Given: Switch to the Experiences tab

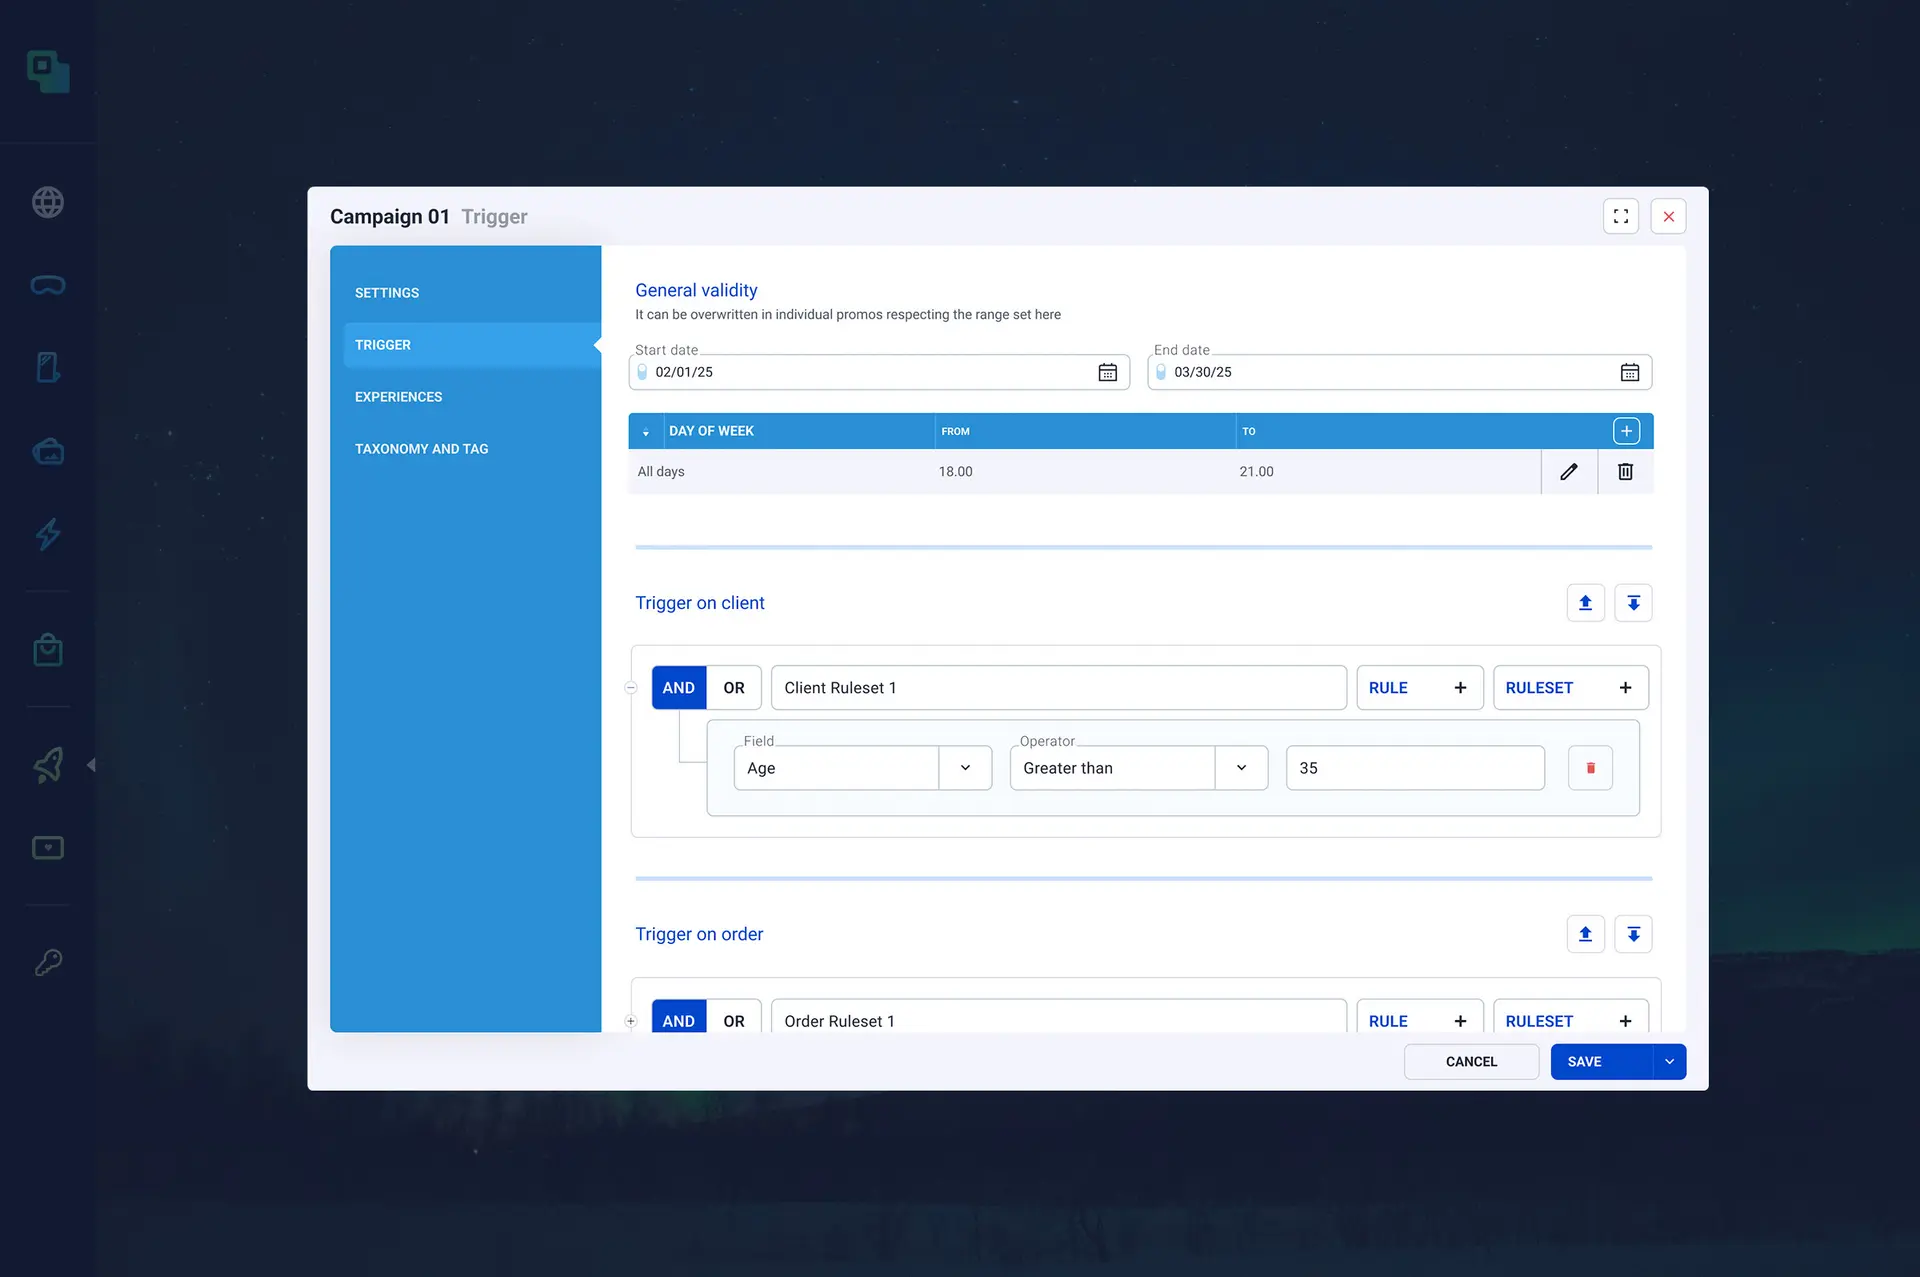Looking at the screenshot, I should tap(398, 396).
